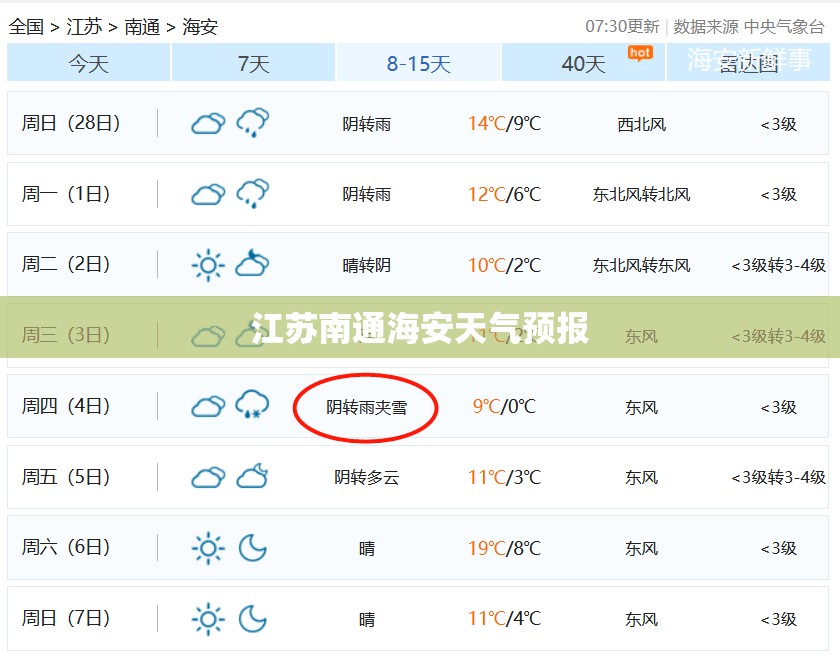Screen dimensions: 840x655
Task: Go to 全国 breadcrumb link
Action: pos(26,26)
